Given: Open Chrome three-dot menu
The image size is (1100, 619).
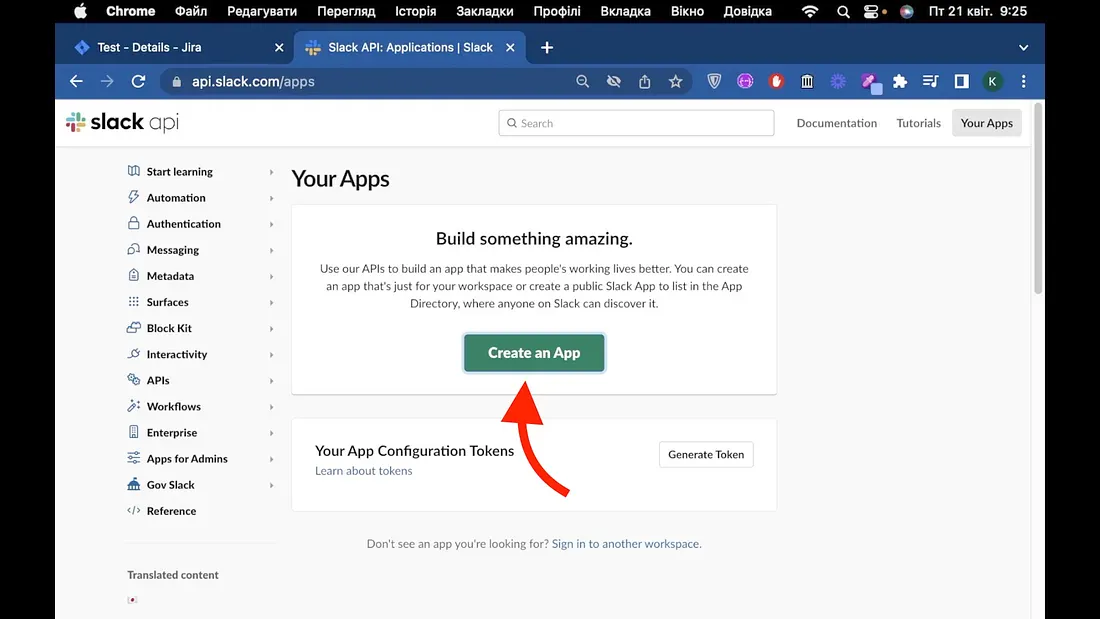Looking at the screenshot, I should pyautogui.click(x=1024, y=81).
